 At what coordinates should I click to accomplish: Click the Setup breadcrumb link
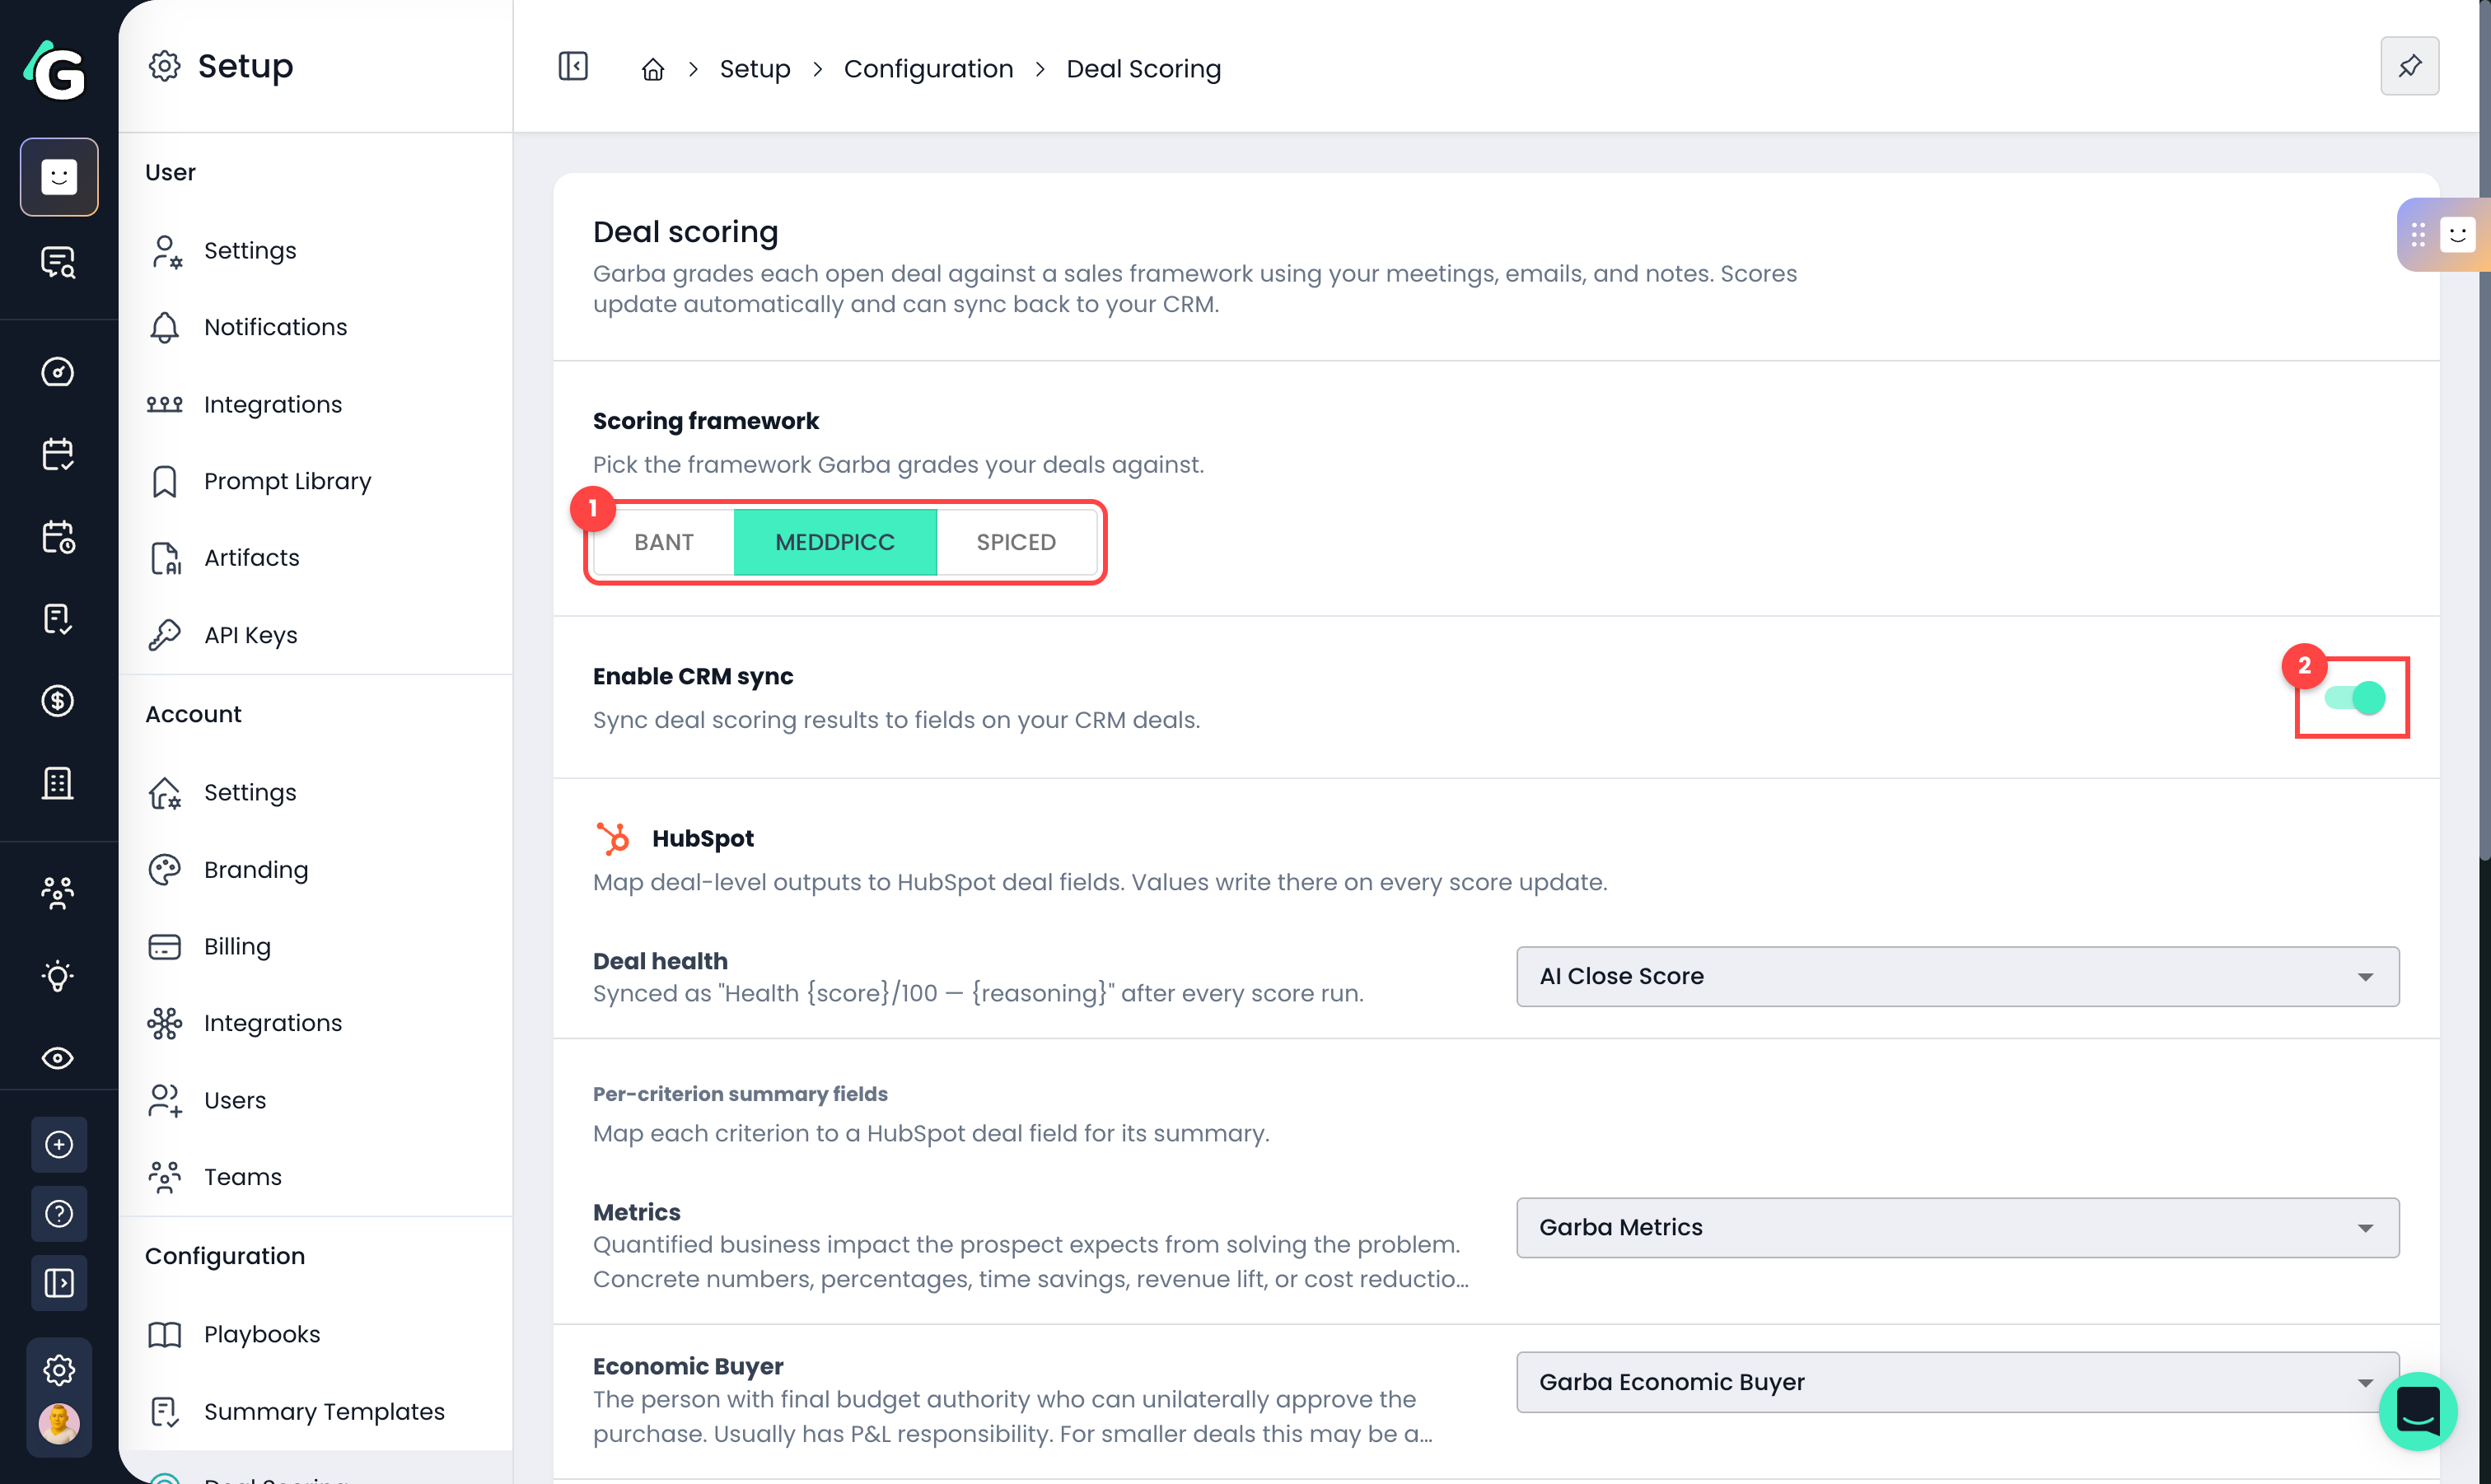[755, 69]
